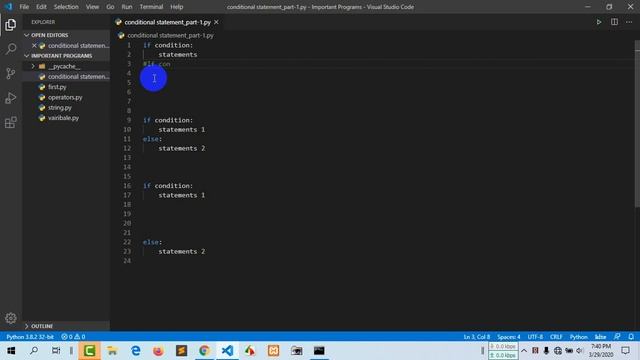Open string.py in the explorer
Image resolution: width=640 pixels, height=360 pixels.
60,108
